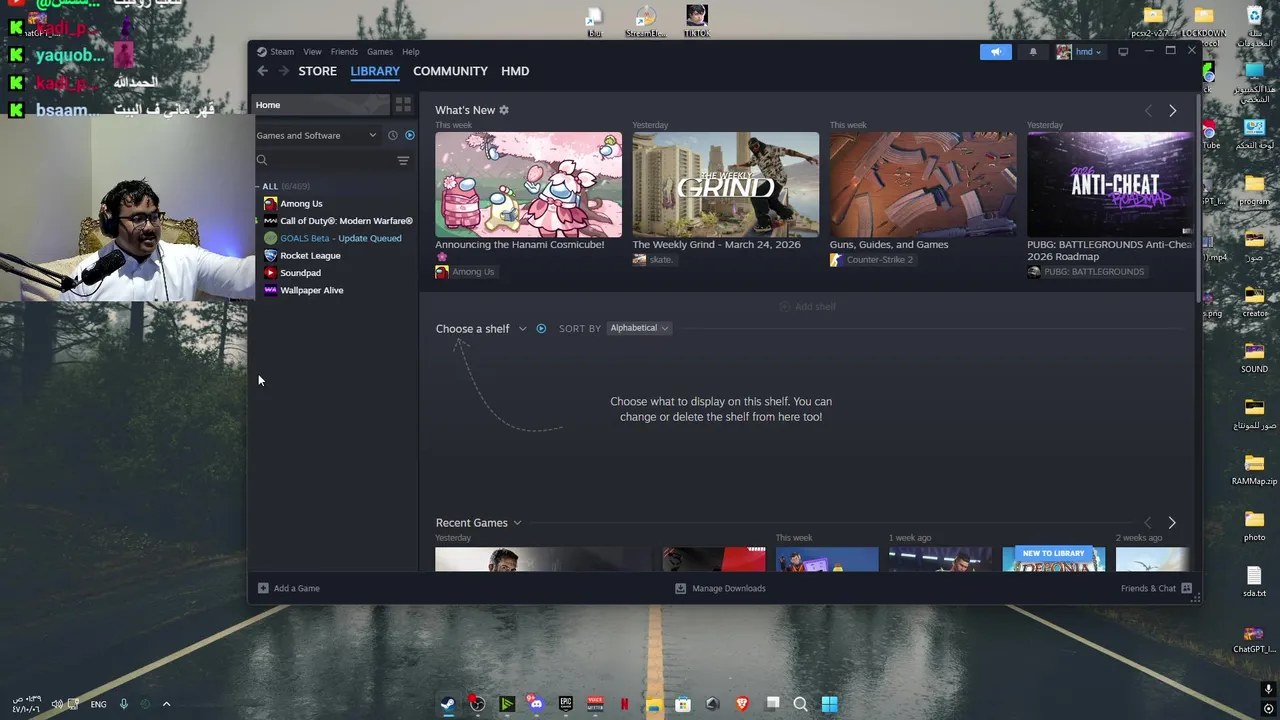Open the Alphabetical sort dropdown

[x=639, y=328]
